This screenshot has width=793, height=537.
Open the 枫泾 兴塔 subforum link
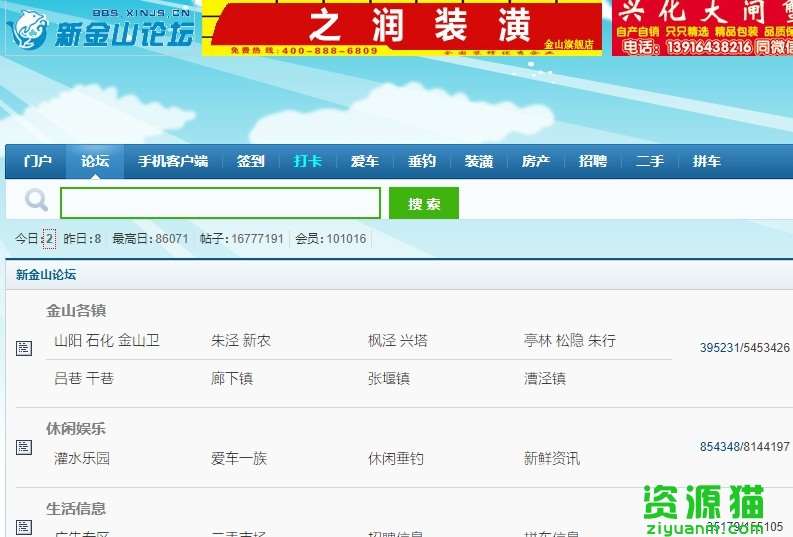(x=397, y=341)
